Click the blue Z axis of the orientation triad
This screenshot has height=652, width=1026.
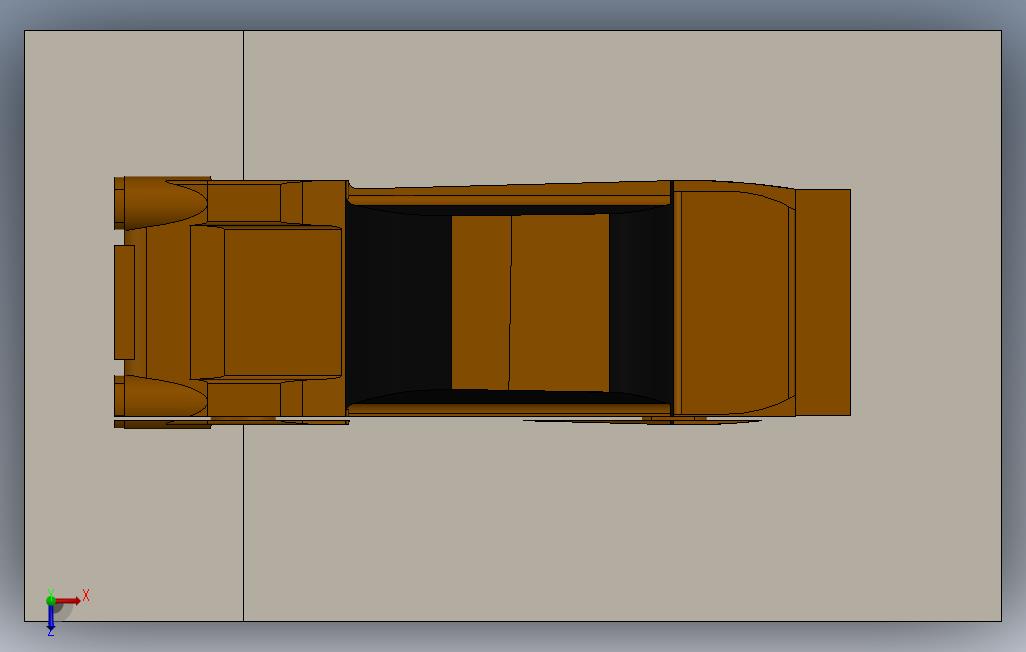(x=51, y=619)
